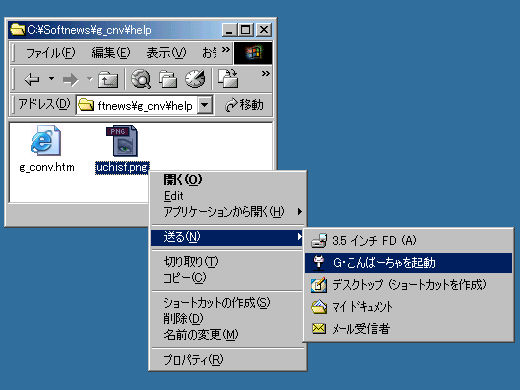This screenshot has width=520, height=390.
Task: Choose 削除(D) in the context menu
Action: [228, 319]
